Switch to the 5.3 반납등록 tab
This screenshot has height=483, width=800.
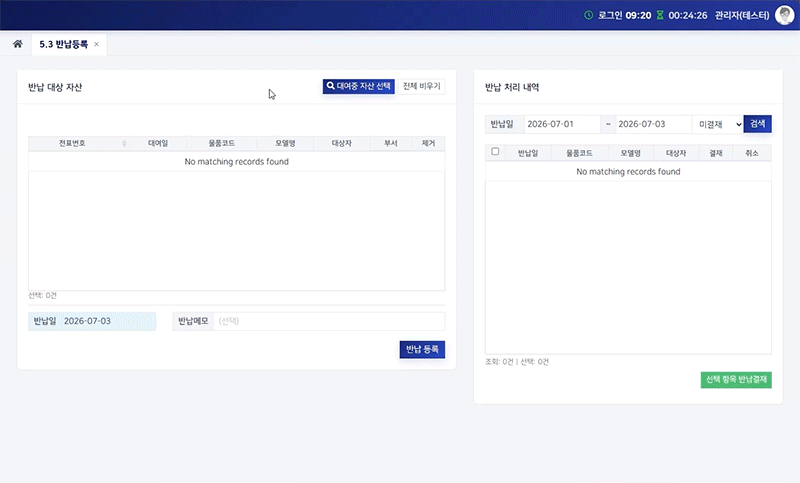(63, 44)
